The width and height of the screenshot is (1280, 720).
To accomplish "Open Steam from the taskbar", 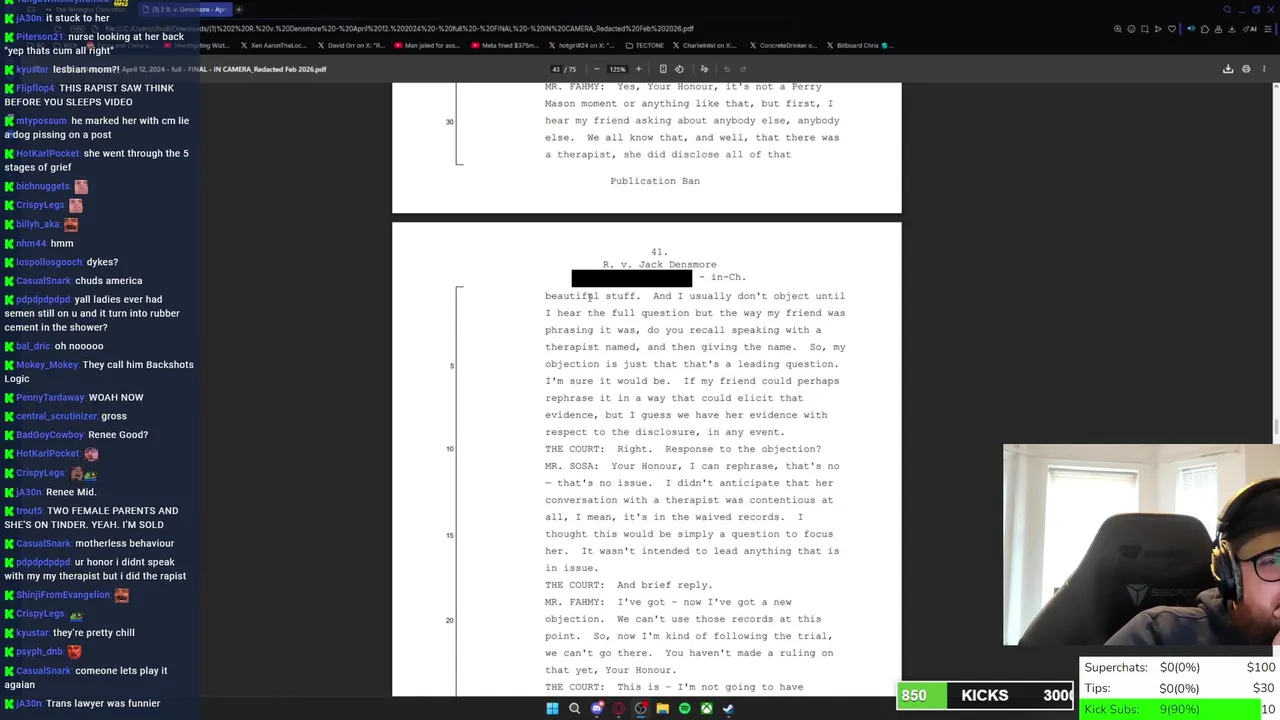I will [x=728, y=709].
